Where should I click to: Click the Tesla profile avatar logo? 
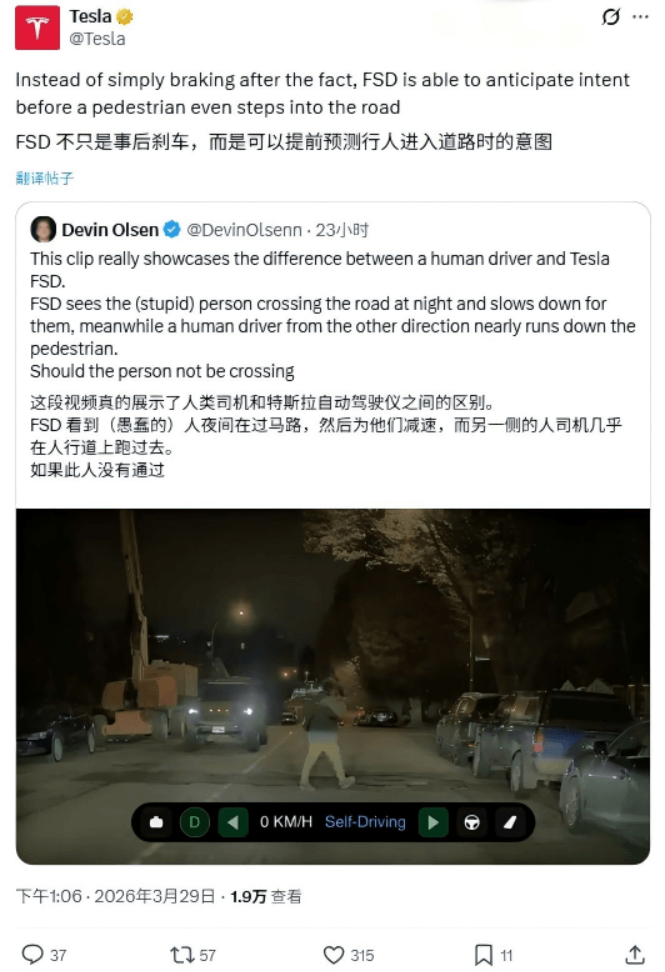point(37,28)
